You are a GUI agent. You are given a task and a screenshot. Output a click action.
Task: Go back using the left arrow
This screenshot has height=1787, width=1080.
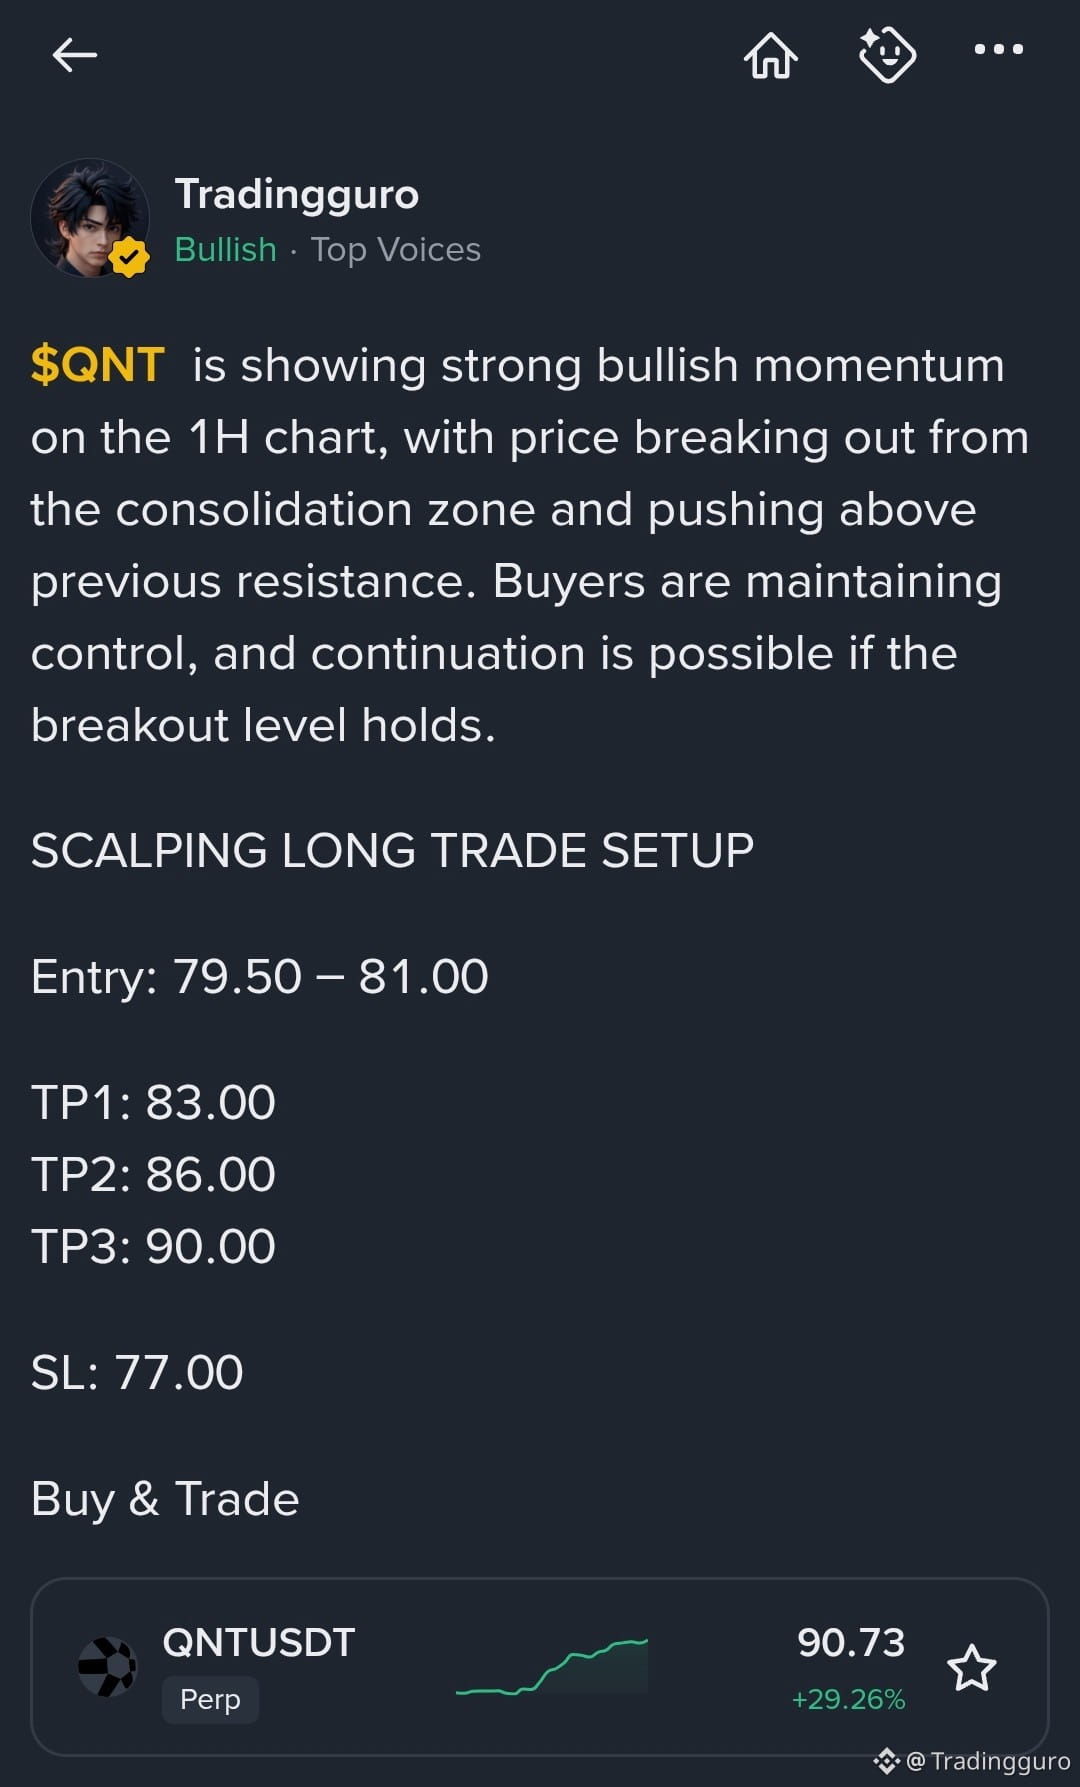(75, 55)
